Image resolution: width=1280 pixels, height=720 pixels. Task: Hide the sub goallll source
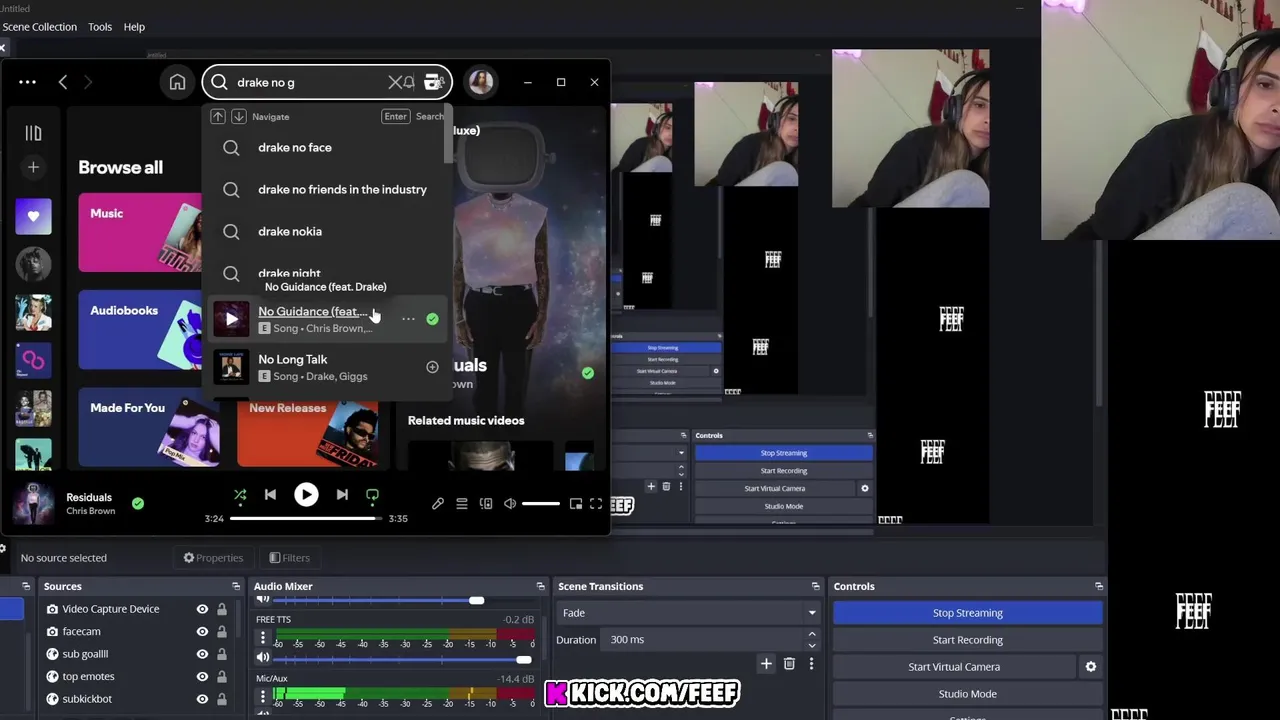coord(202,654)
